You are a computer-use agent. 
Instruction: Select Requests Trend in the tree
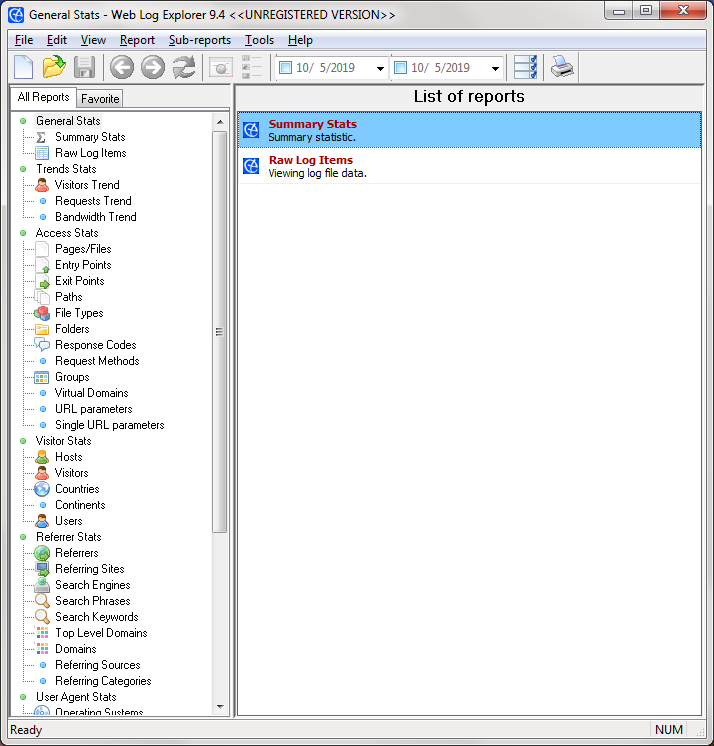click(x=93, y=201)
